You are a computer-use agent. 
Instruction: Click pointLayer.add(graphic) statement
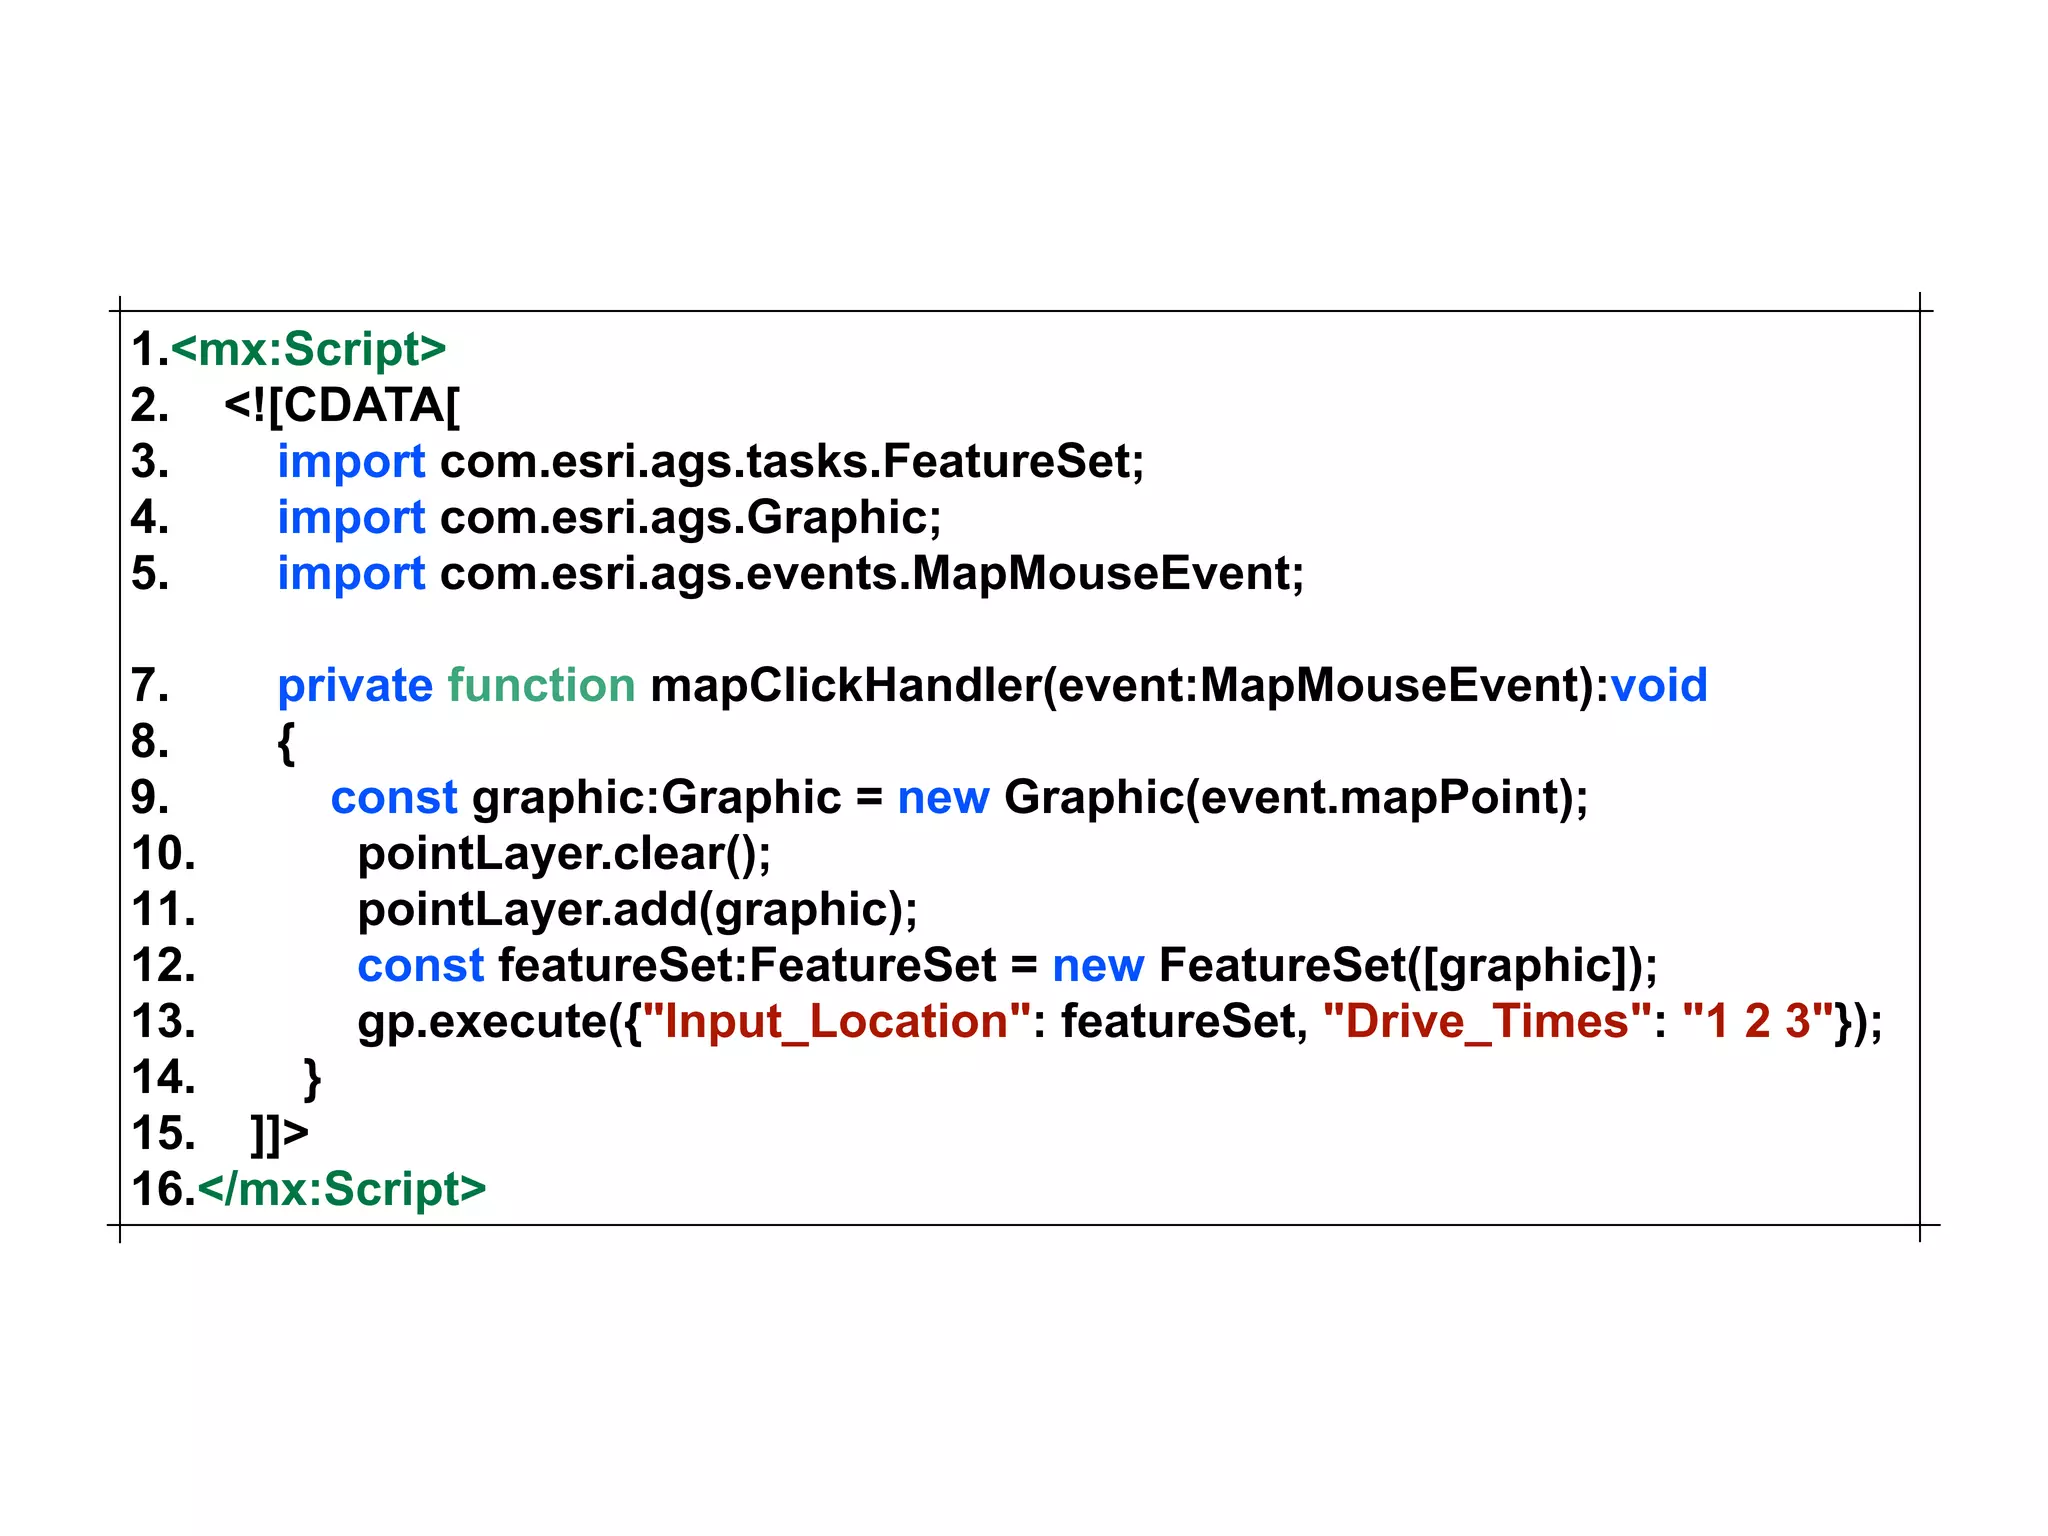[x=637, y=909]
